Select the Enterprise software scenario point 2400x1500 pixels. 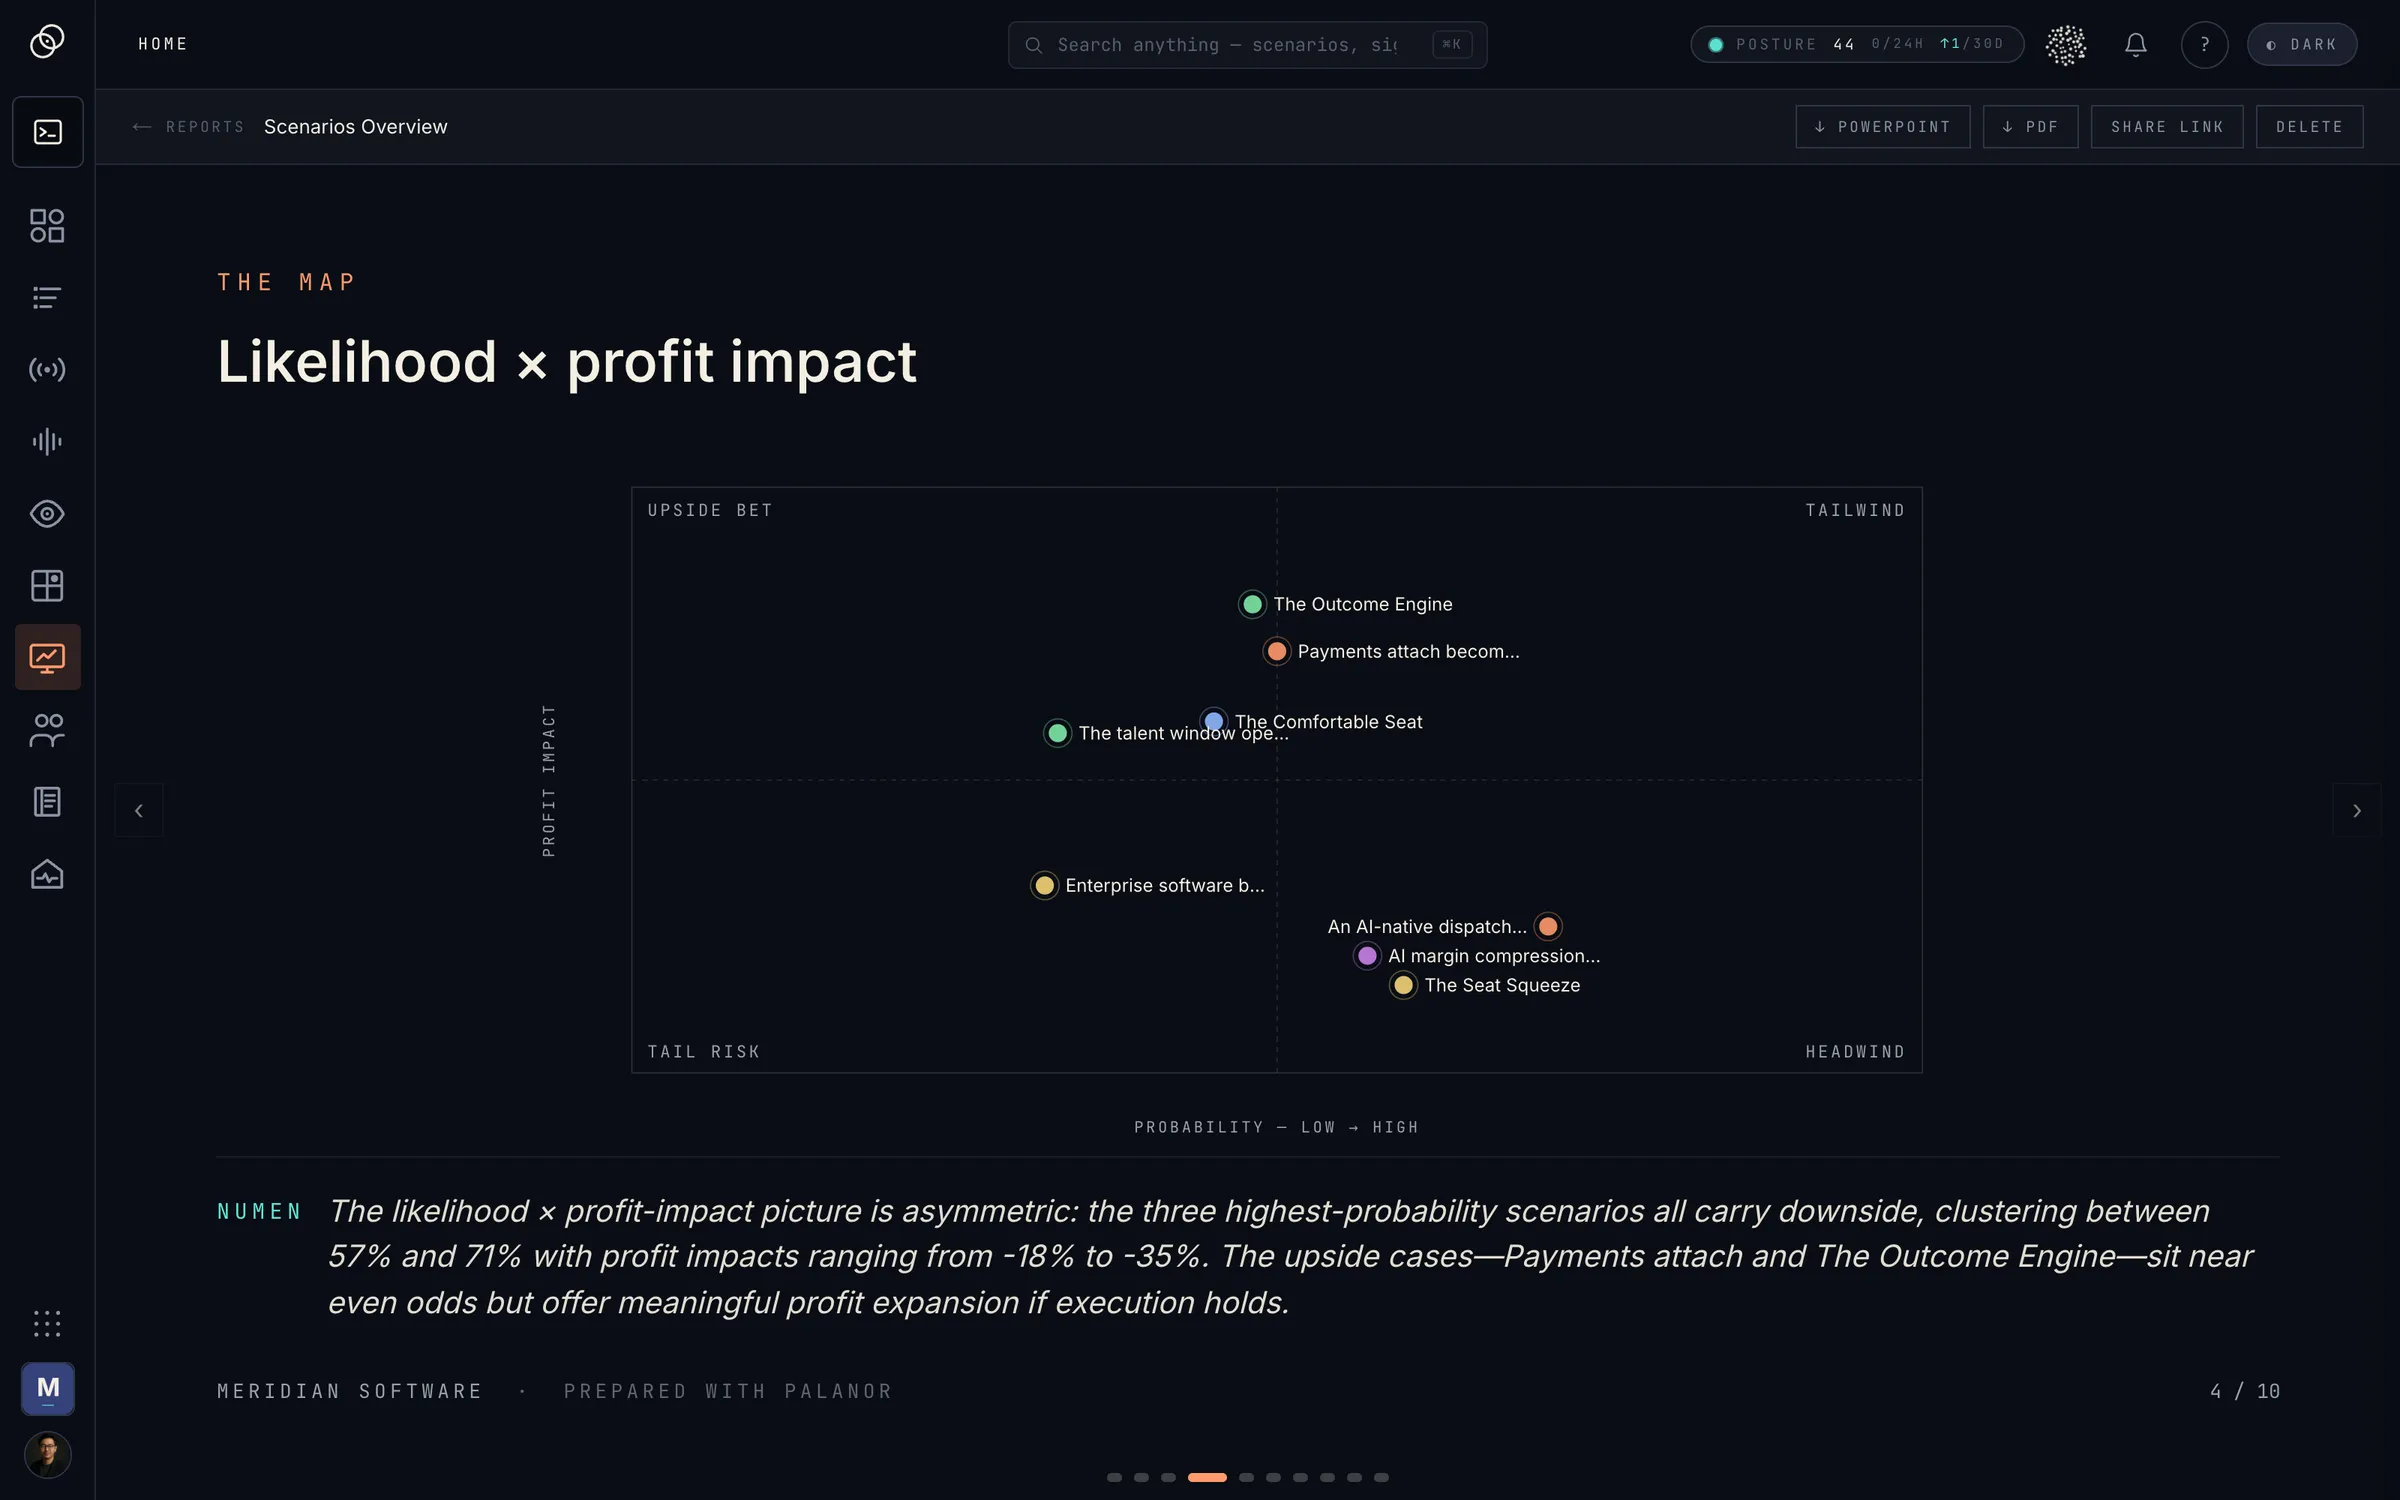[x=1044, y=885]
